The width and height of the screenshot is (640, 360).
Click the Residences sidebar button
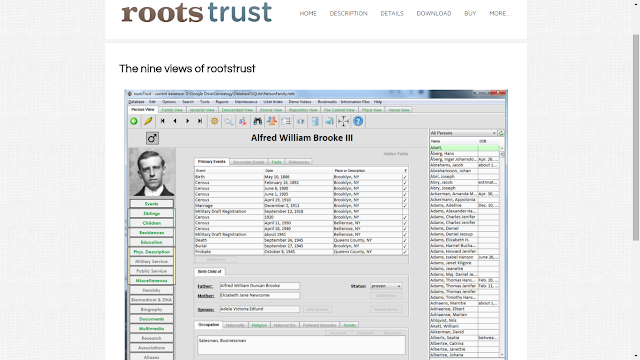151,233
